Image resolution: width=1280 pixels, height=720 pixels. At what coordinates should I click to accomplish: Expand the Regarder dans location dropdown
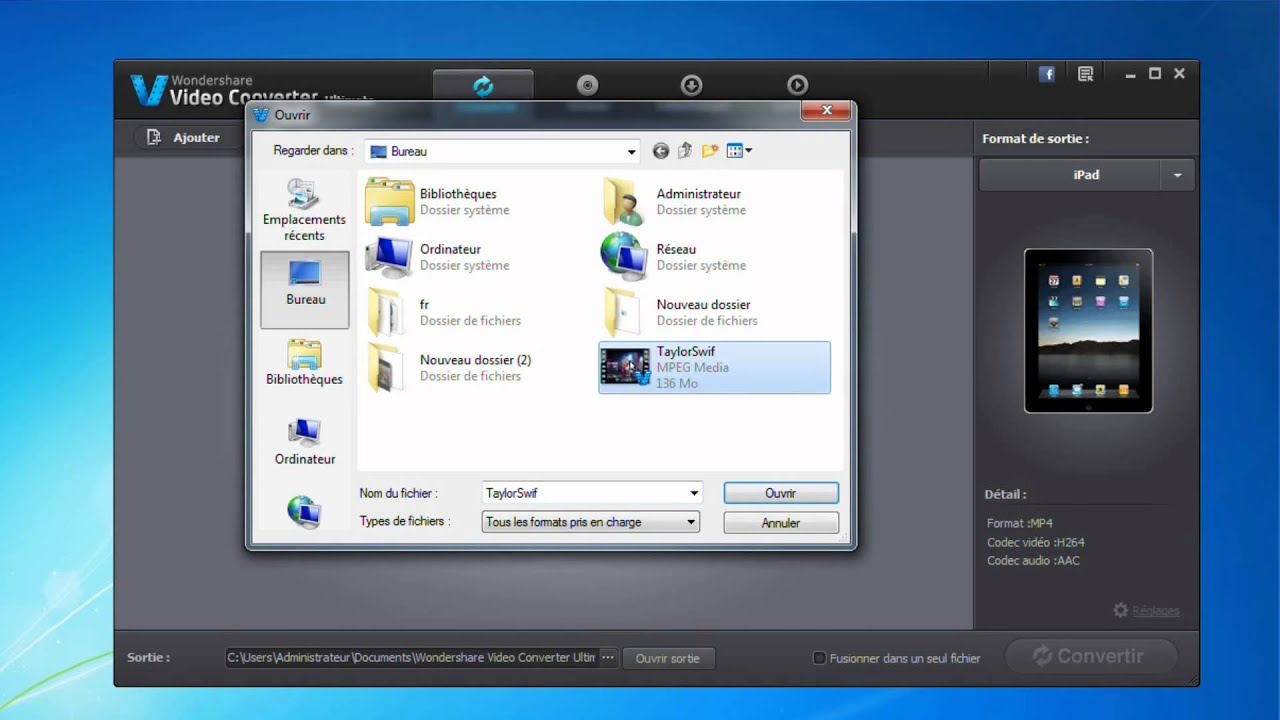631,152
